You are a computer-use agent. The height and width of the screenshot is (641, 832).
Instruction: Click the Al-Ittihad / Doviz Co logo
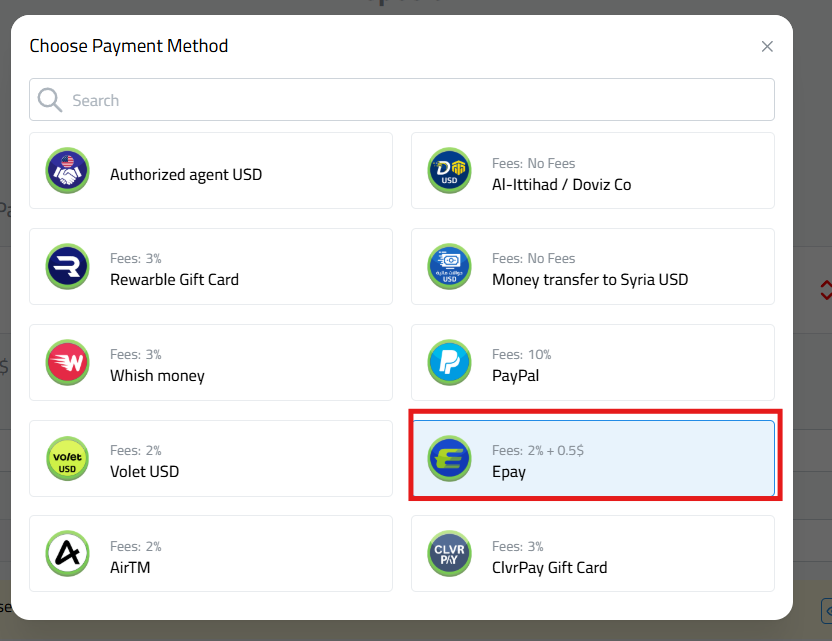(450, 171)
